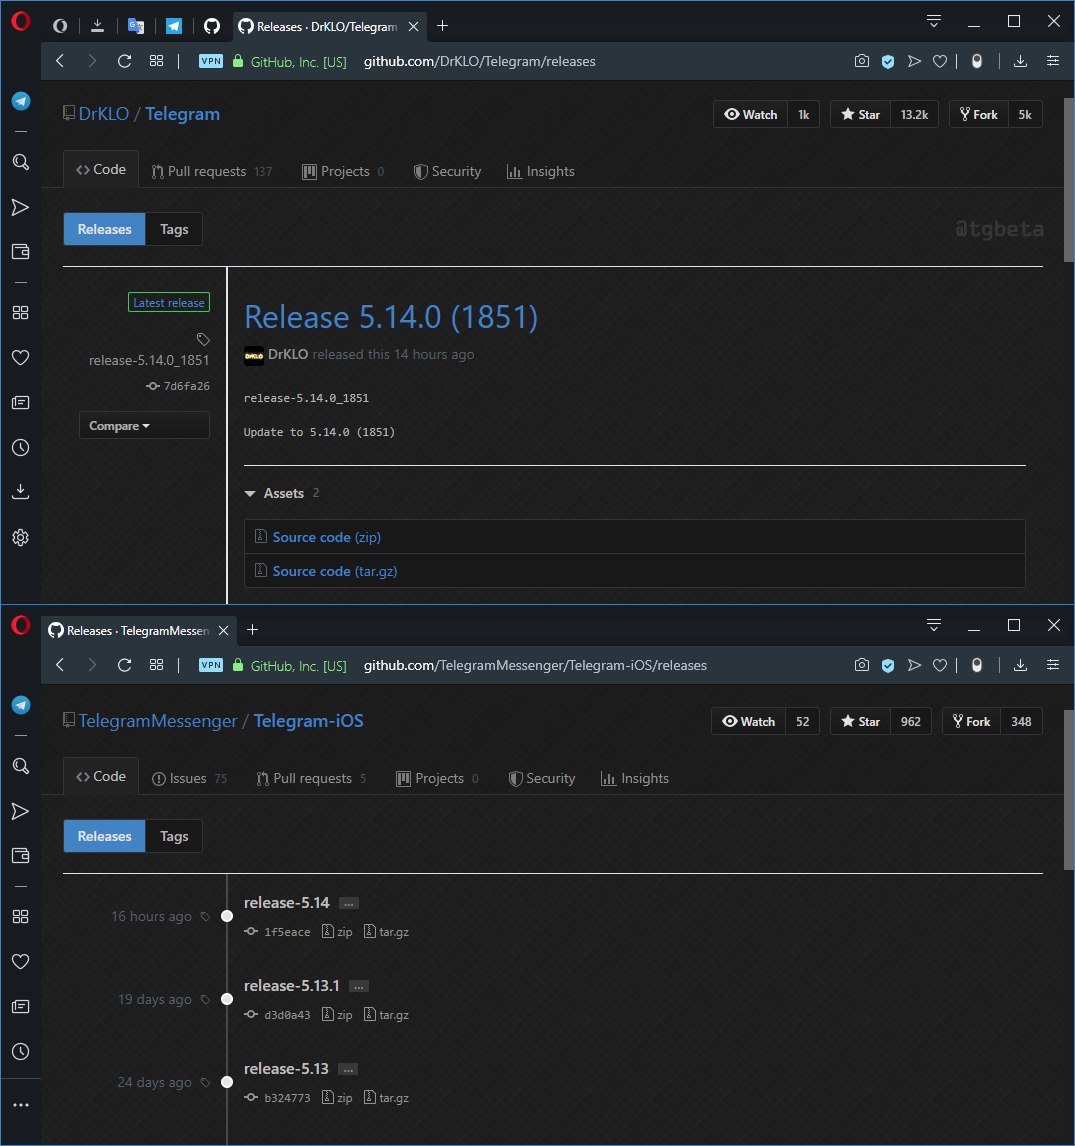Open Insights tab in DrKLO repo
1075x1146 pixels.
point(541,172)
